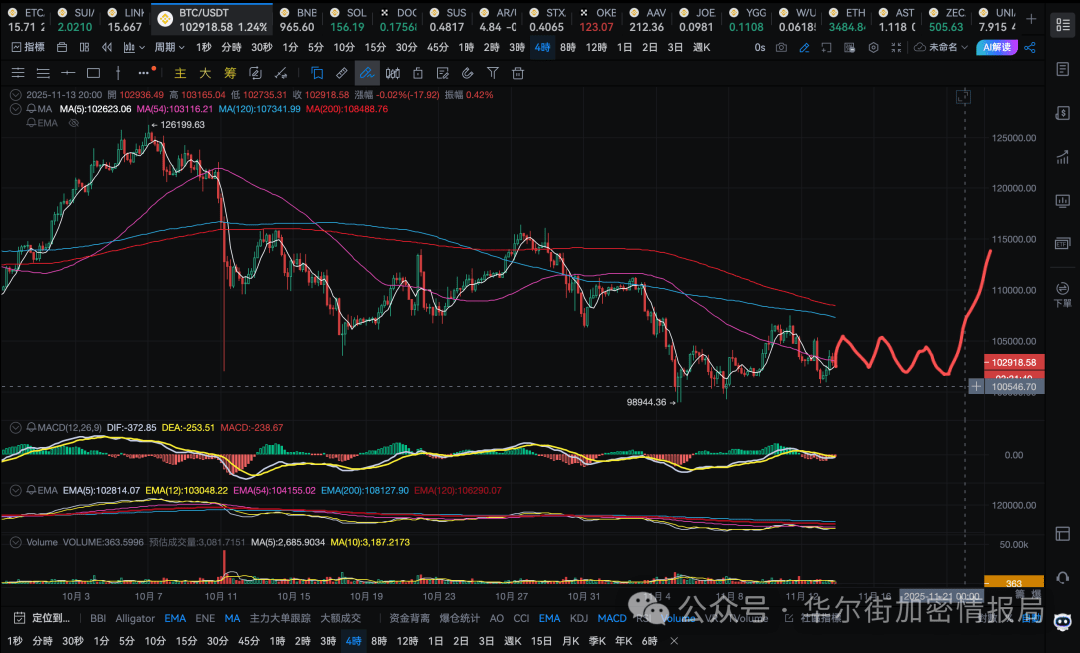Switch to the ZEC ticker tab
This screenshot has height=653, width=1080.
pyautogui.click(x=946, y=20)
